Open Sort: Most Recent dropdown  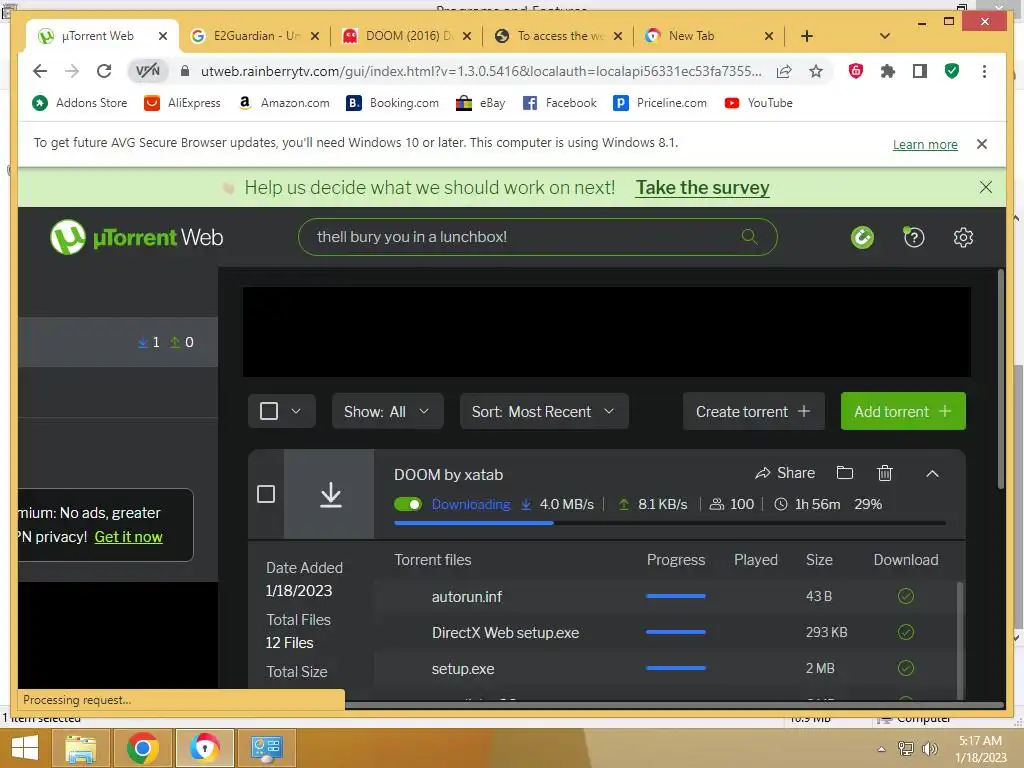tap(544, 411)
